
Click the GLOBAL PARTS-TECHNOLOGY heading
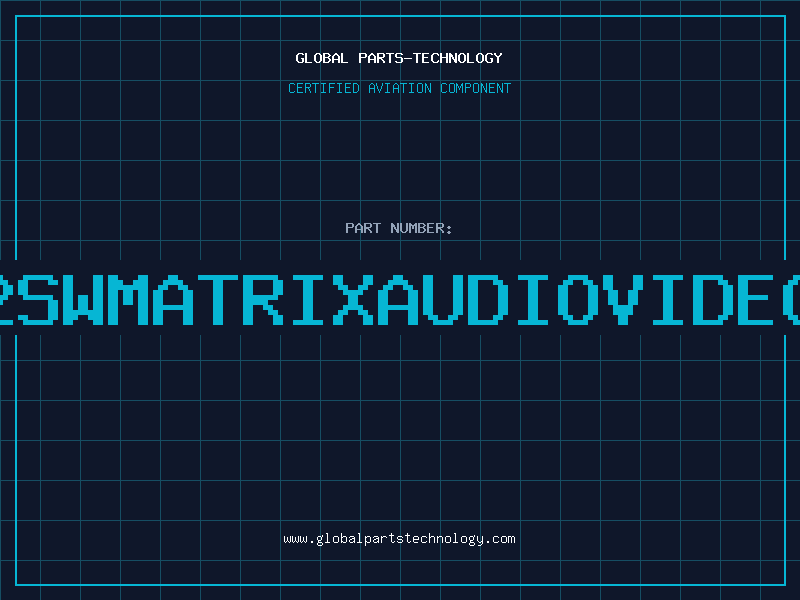click(x=399, y=58)
